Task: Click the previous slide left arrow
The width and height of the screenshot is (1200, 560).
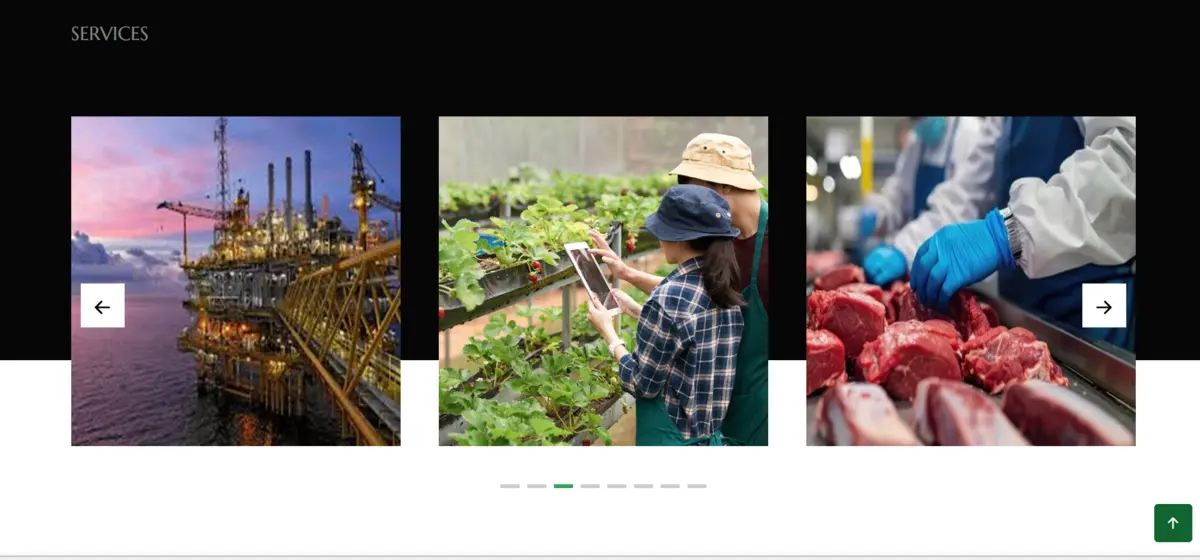Action: coord(102,306)
